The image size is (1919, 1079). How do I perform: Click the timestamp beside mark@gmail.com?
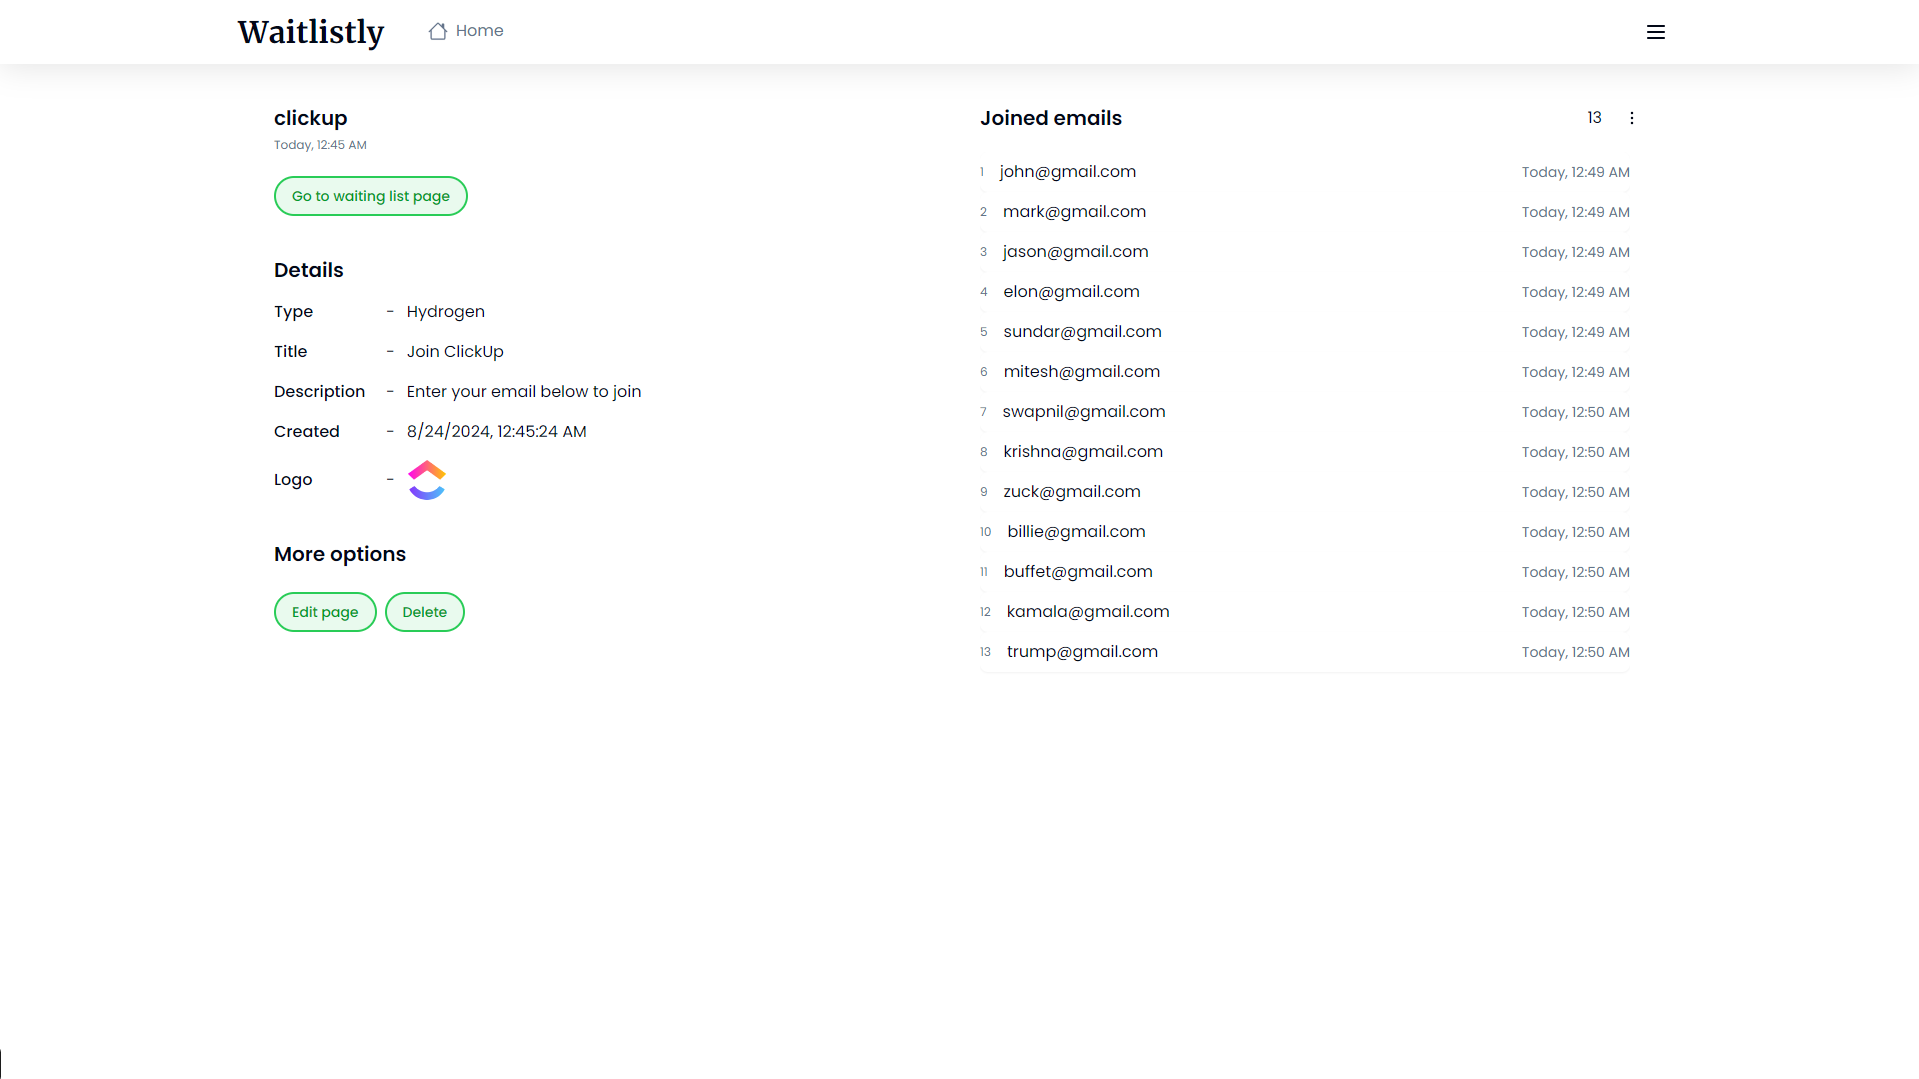[x=1576, y=212]
